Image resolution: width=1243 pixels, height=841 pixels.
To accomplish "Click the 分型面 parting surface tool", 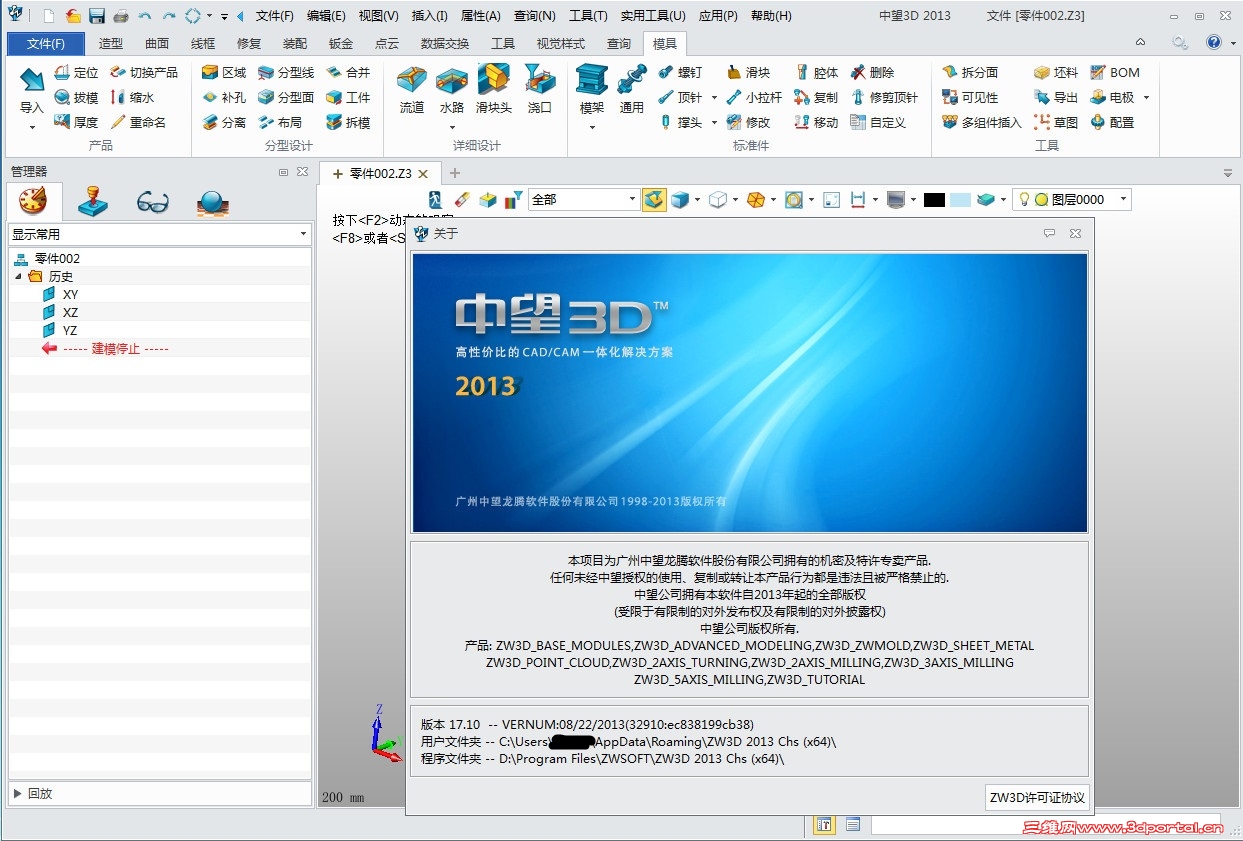I will pos(286,98).
